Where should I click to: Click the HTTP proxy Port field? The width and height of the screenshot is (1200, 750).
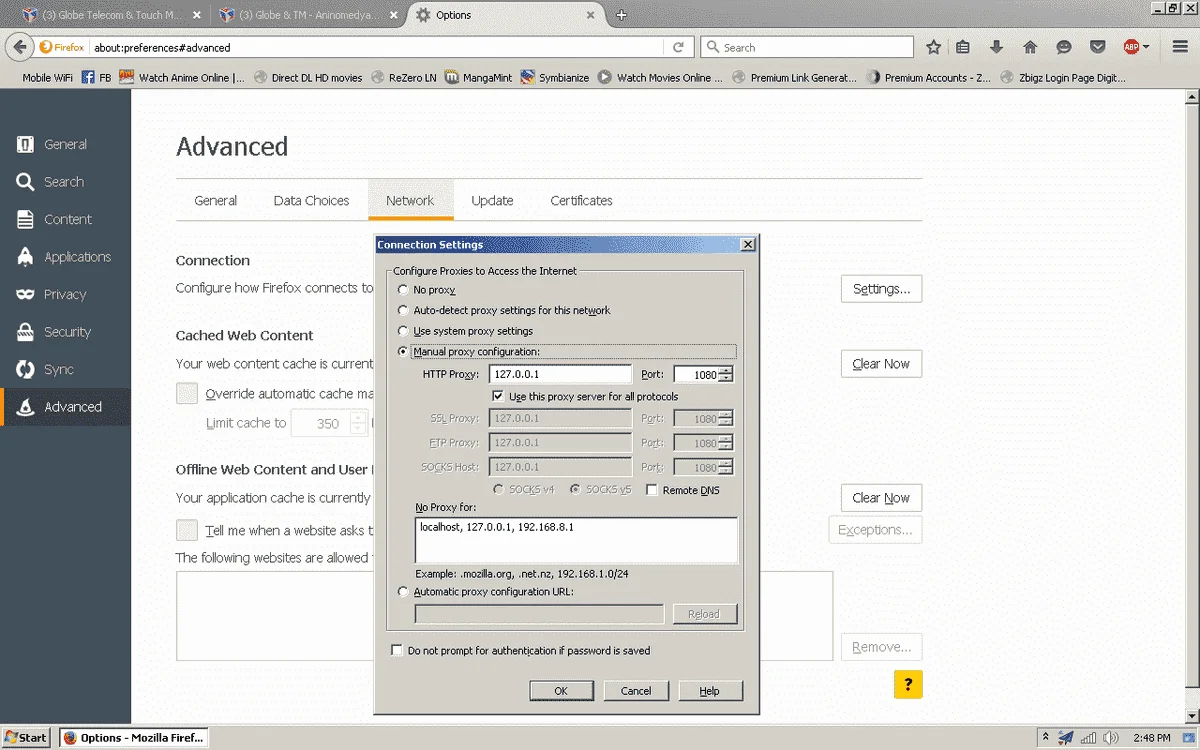[696, 374]
